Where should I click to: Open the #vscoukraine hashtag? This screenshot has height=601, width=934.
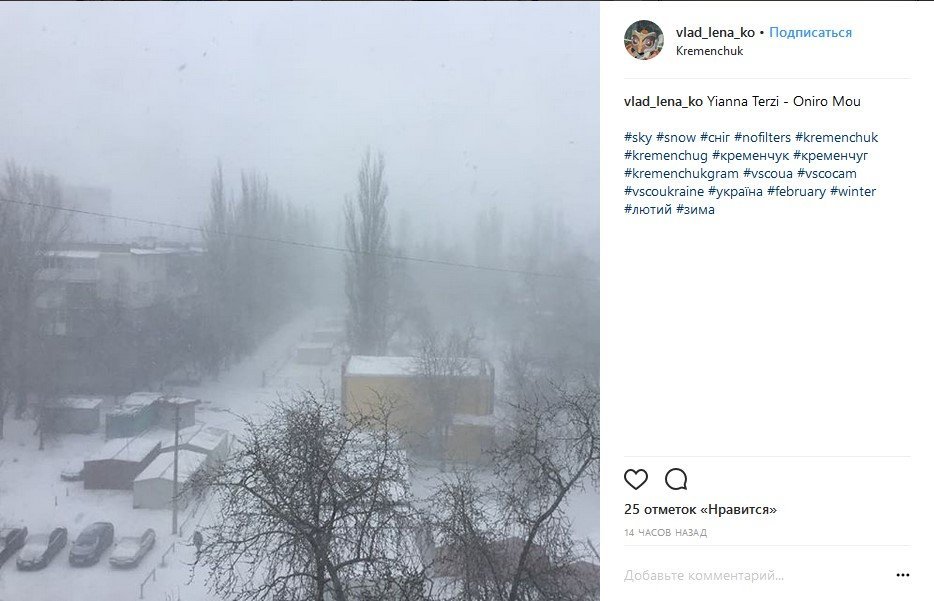tap(664, 192)
